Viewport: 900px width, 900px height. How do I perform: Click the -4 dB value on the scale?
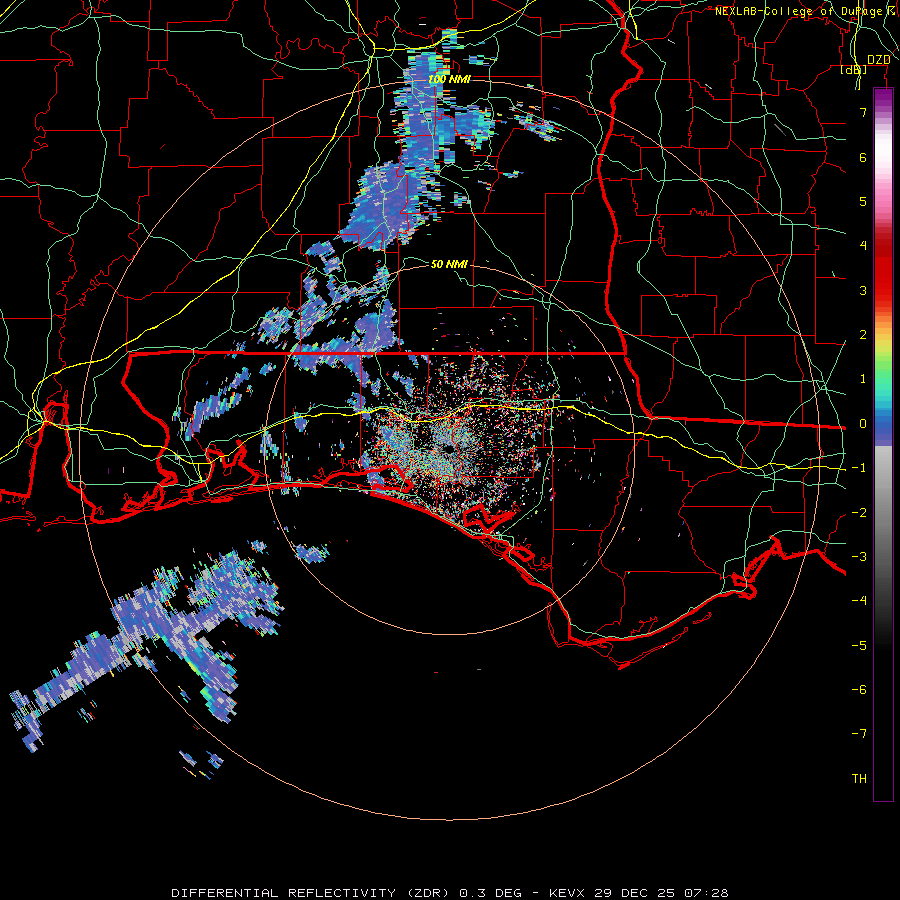click(x=859, y=601)
